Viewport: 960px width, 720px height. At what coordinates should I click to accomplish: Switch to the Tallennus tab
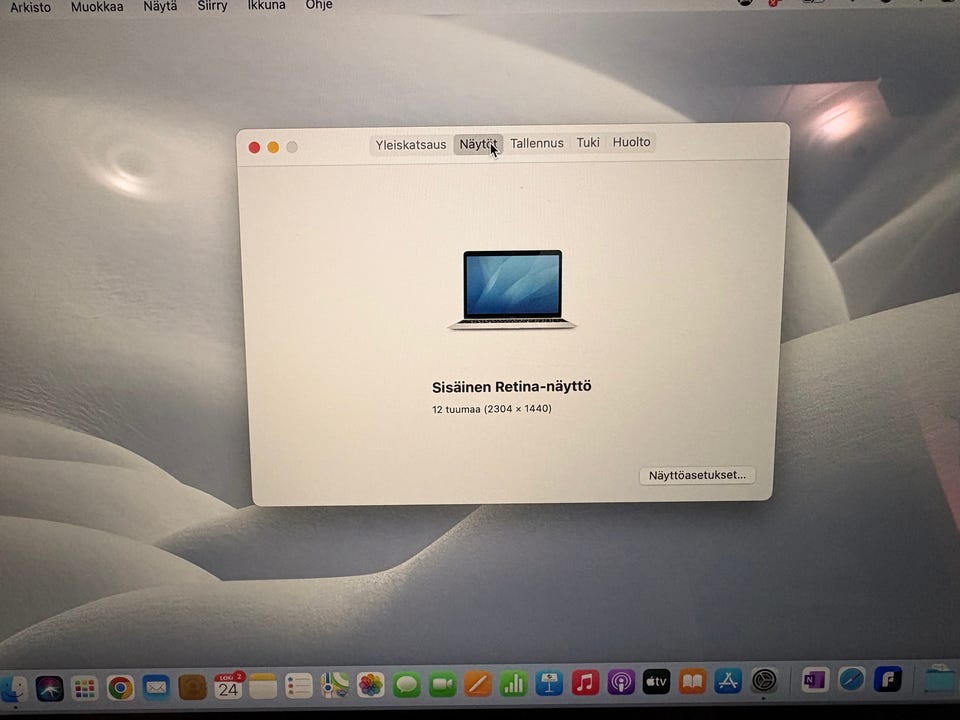(537, 143)
